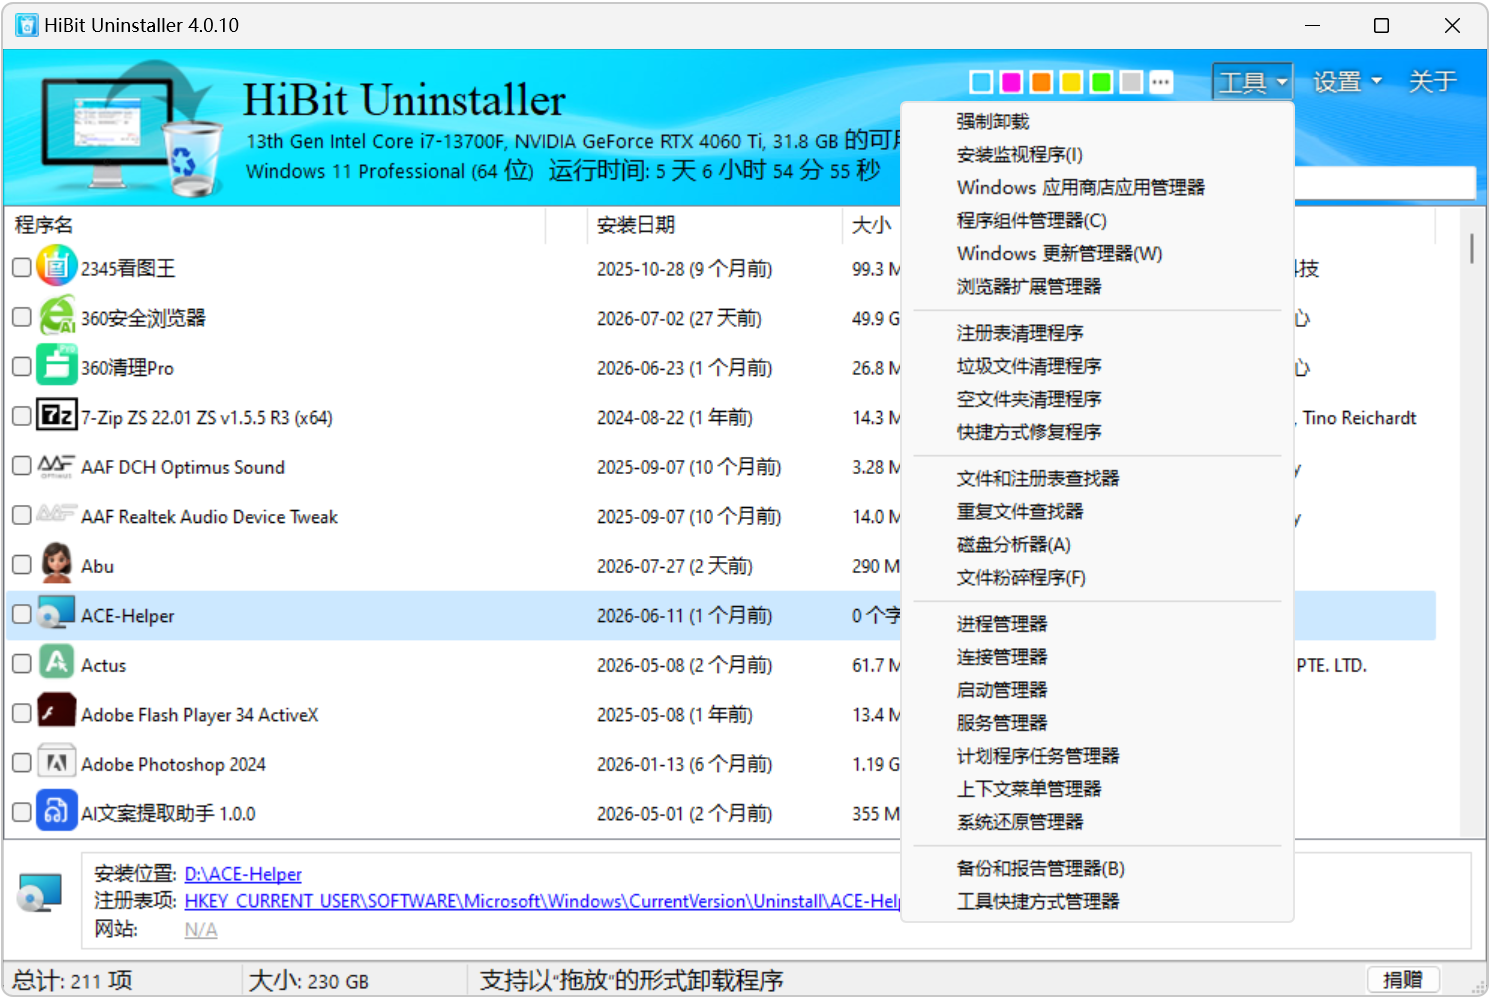Screen dimensions: 1491x999
Task: Open the D:\ACE-Helper install location link
Action: [x=243, y=874]
